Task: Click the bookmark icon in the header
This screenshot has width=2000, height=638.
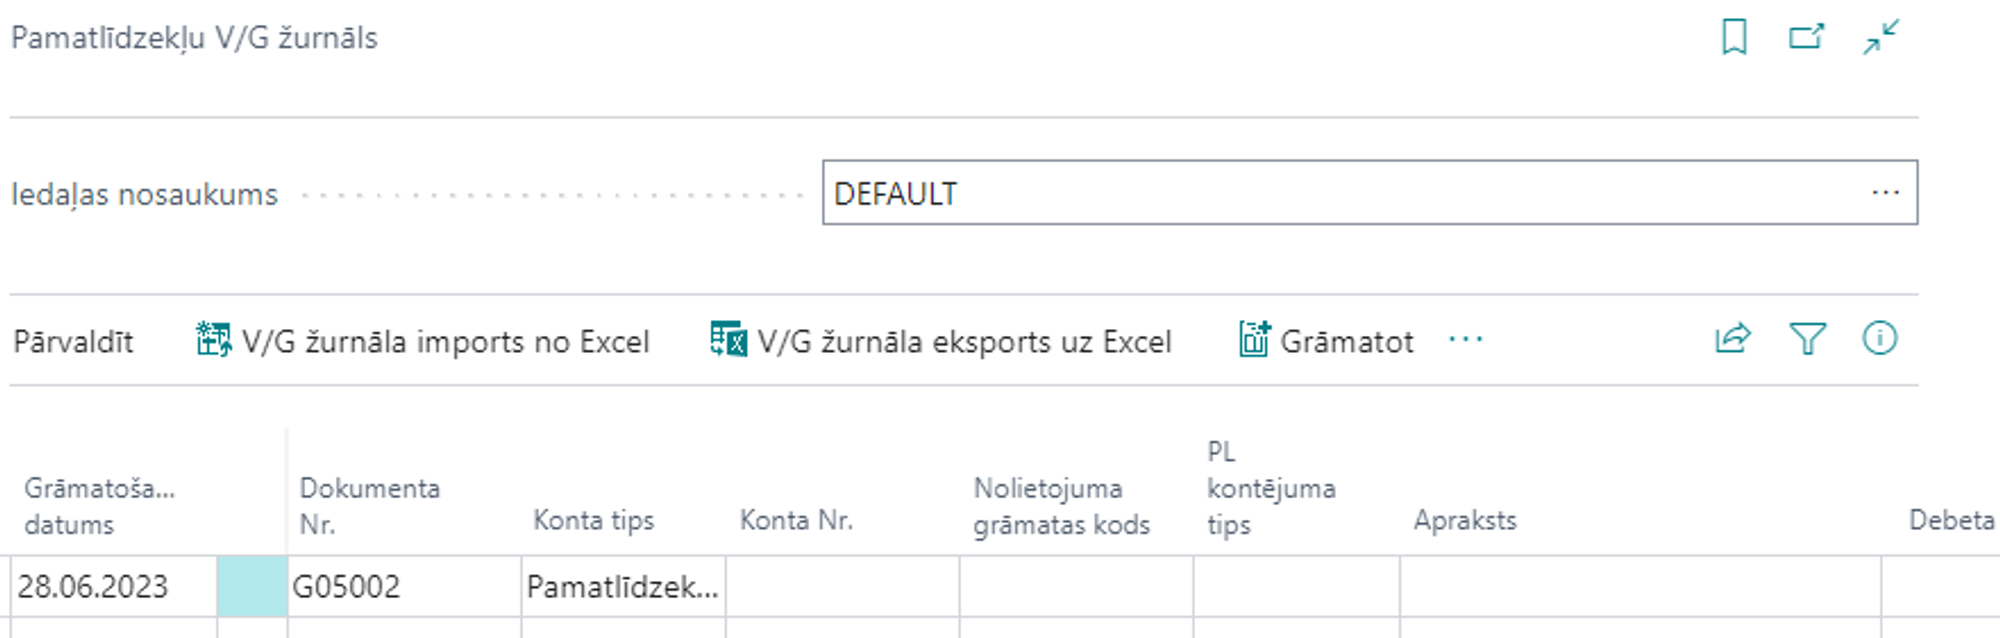Action: point(1734,38)
